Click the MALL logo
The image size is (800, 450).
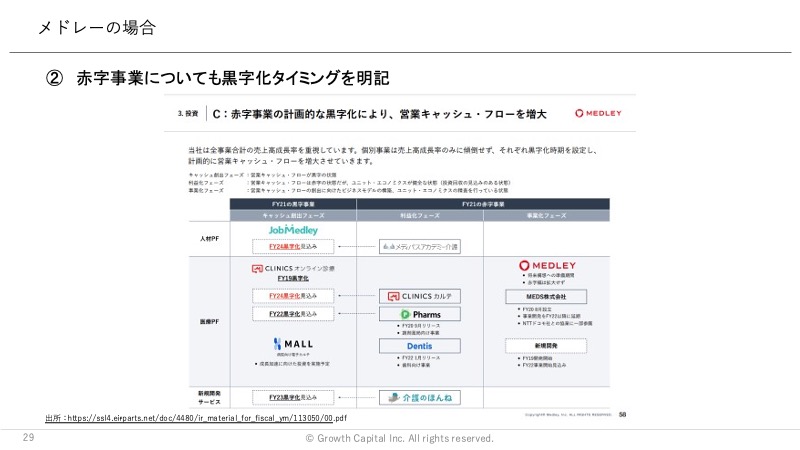pyautogui.click(x=293, y=344)
